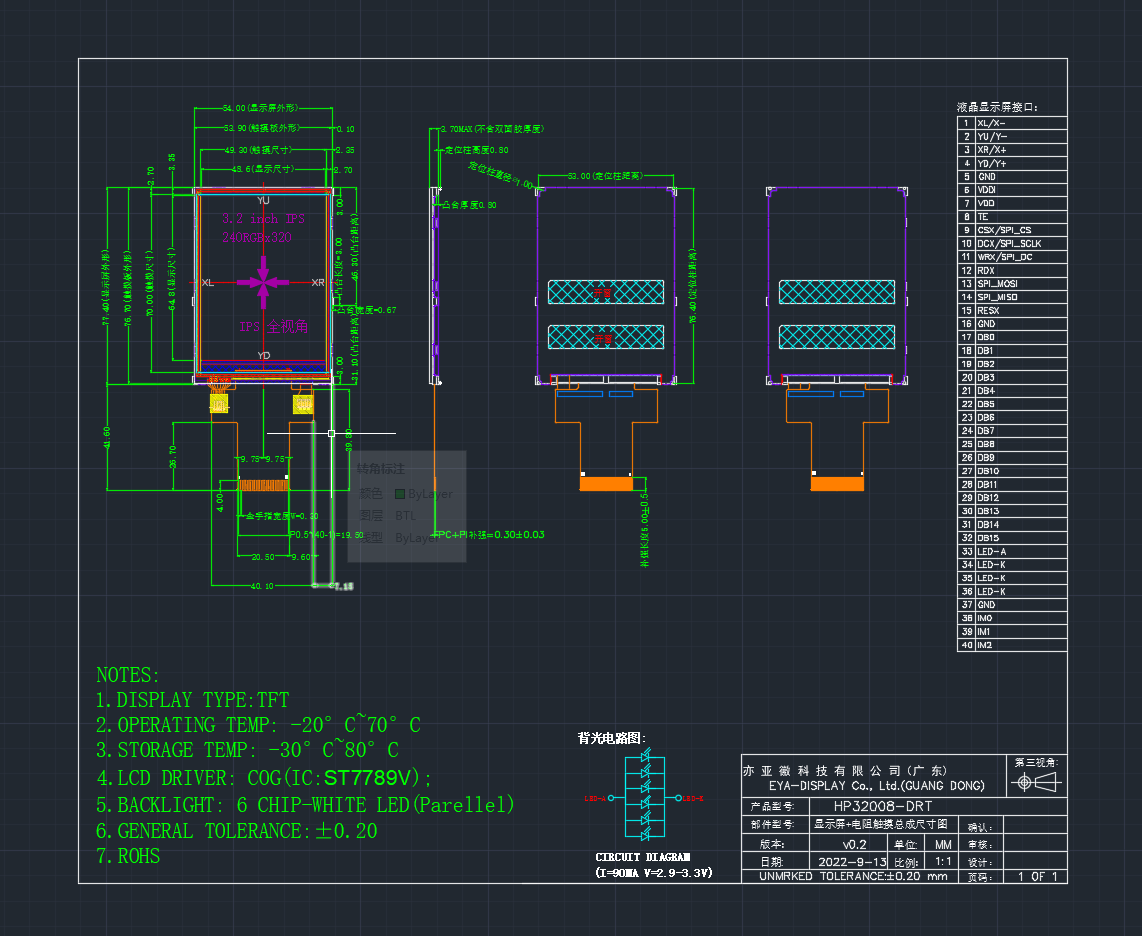Image resolution: width=1142 pixels, height=936 pixels.
Task: Select pin 15 row RESX
Action: [x=1012, y=310]
